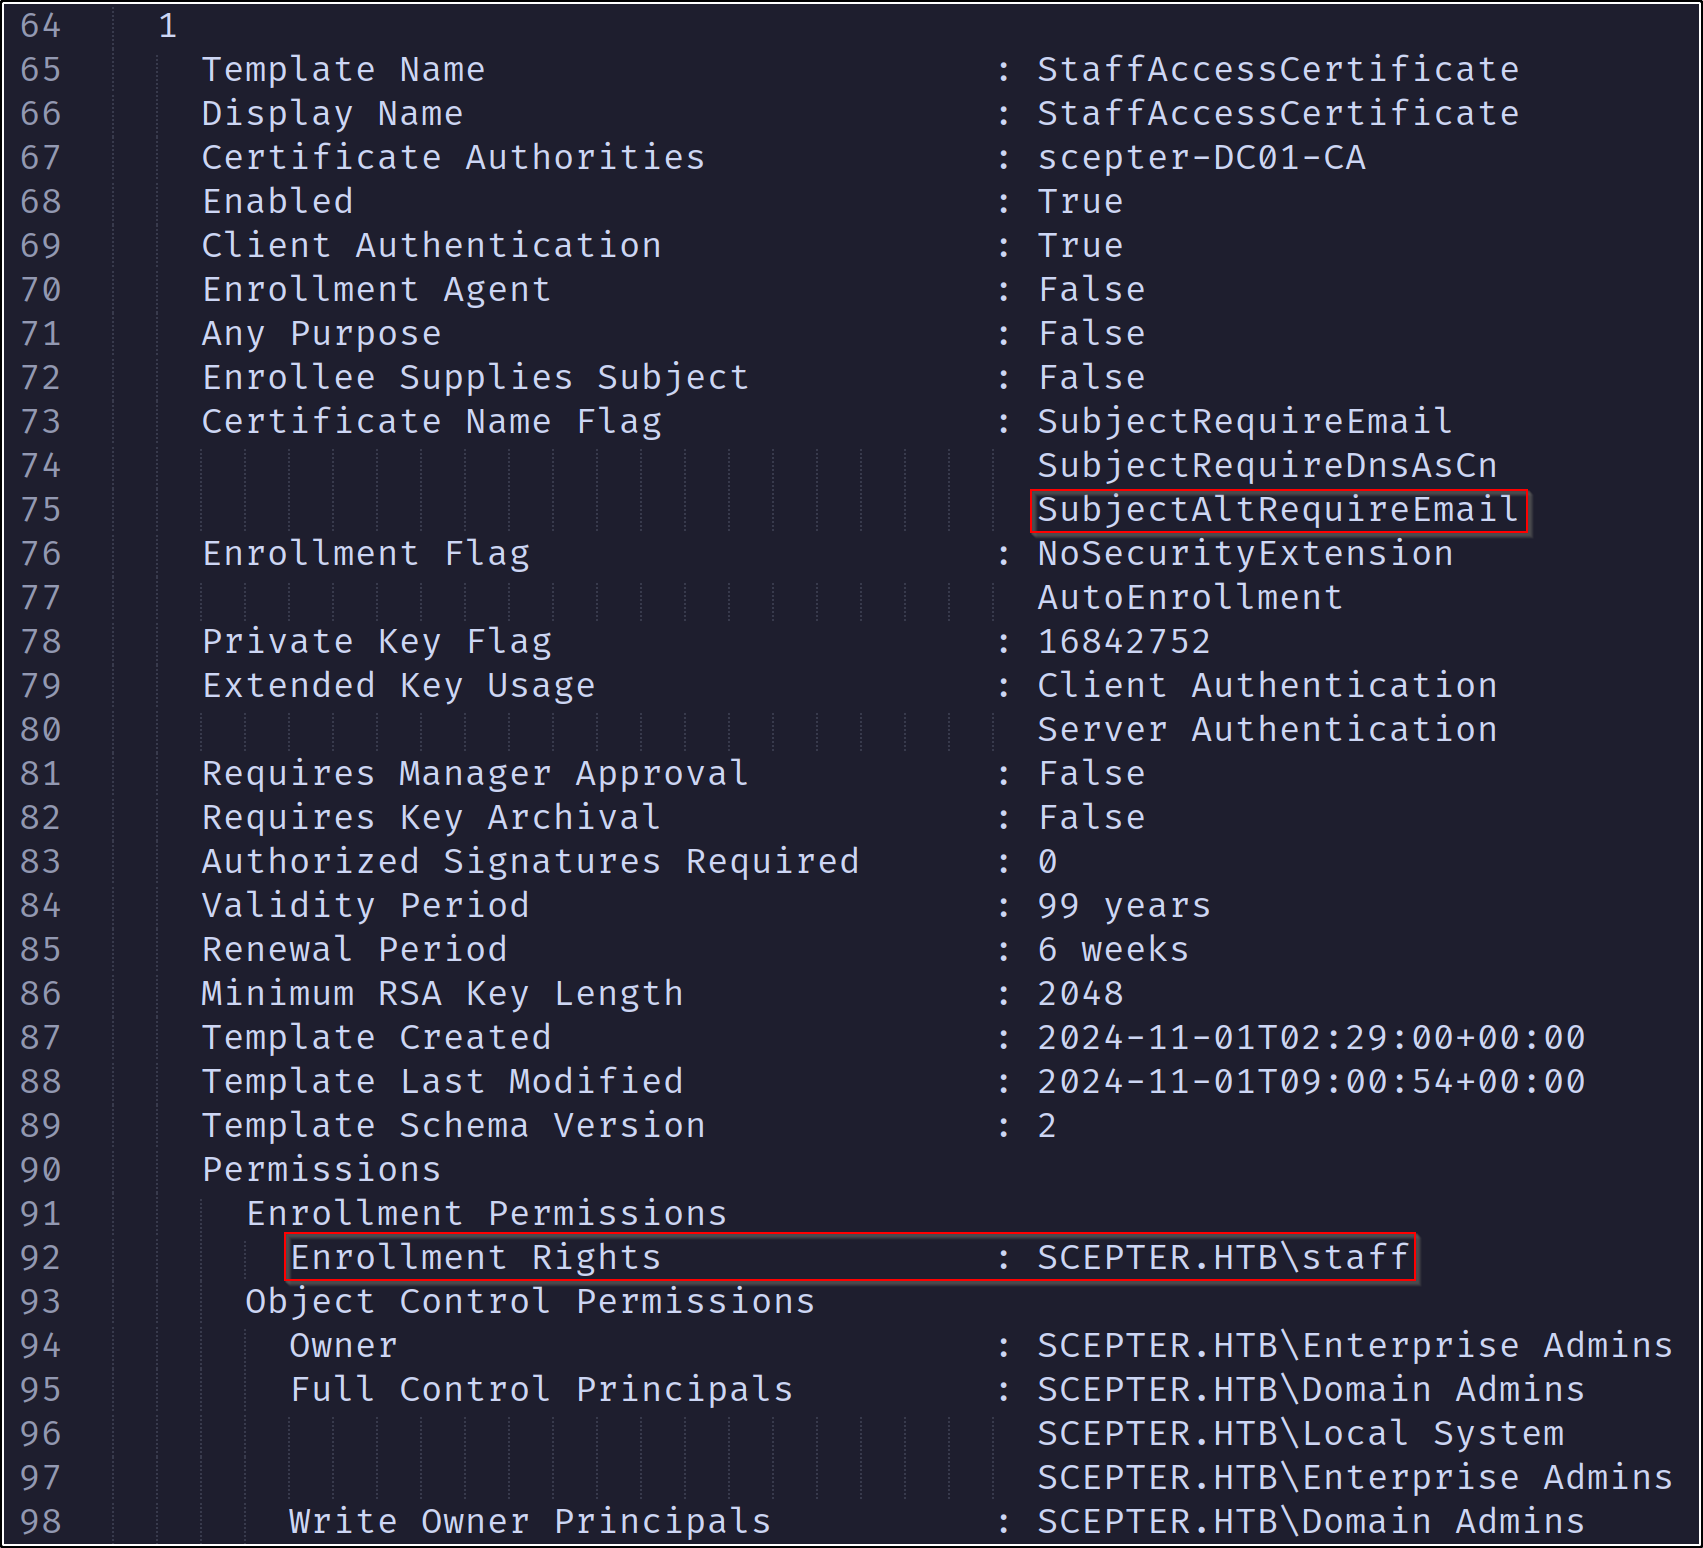Click the SCEPTER.HTB\Local System principal
Viewport: 1703px width, 1548px height.
pos(1299,1434)
